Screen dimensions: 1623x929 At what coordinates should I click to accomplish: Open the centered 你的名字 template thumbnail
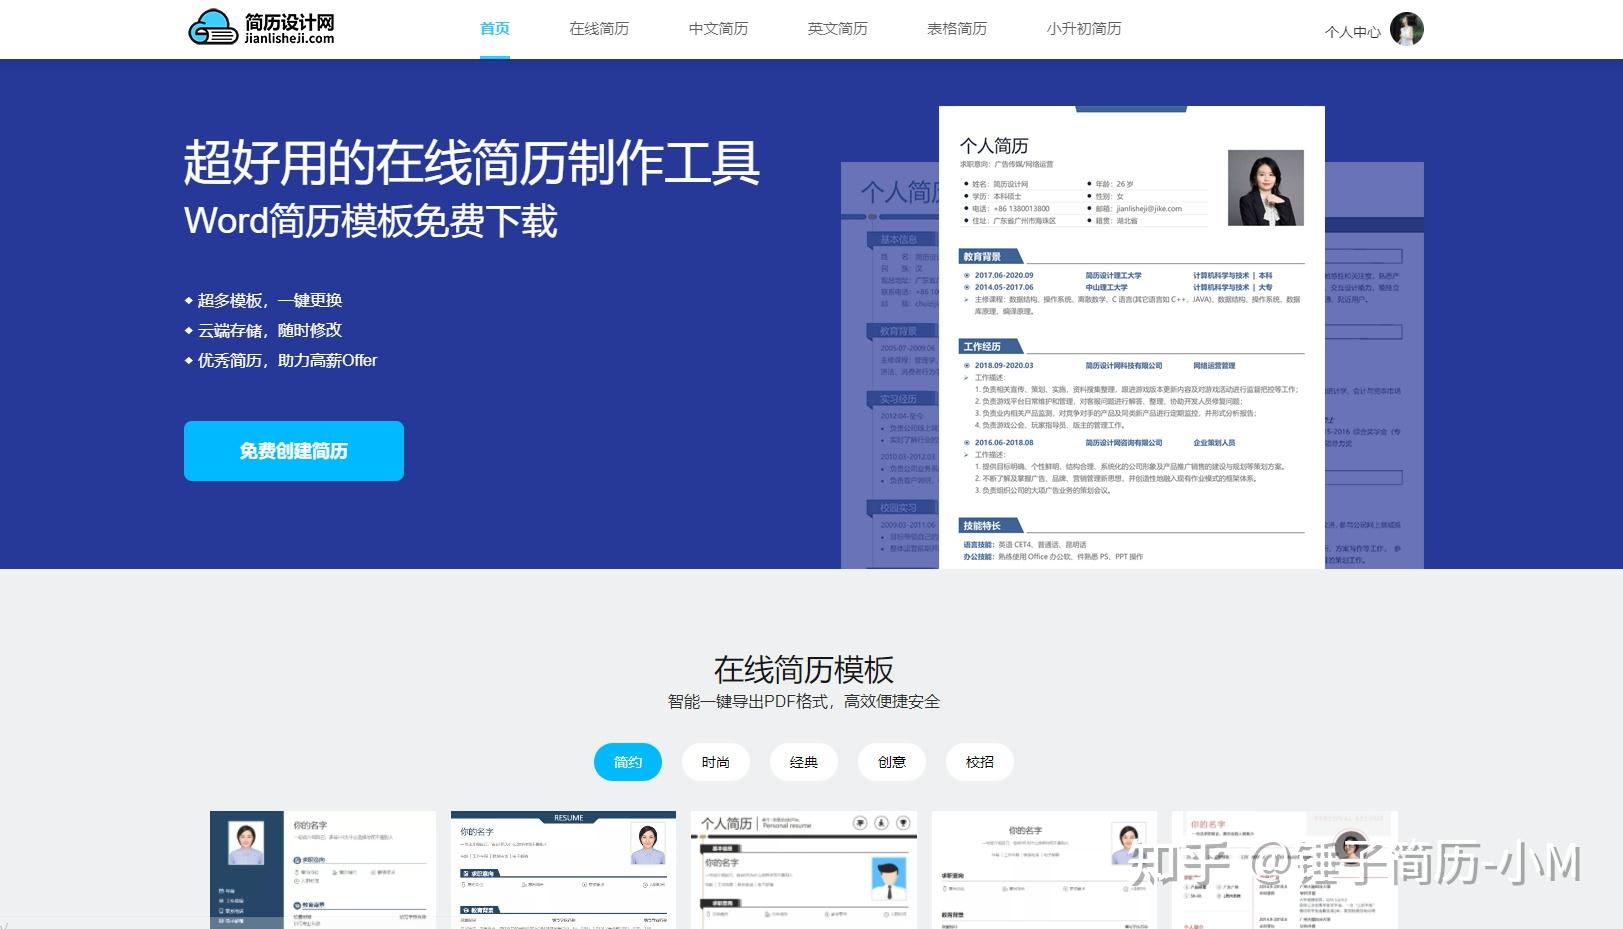(x=1044, y=870)
